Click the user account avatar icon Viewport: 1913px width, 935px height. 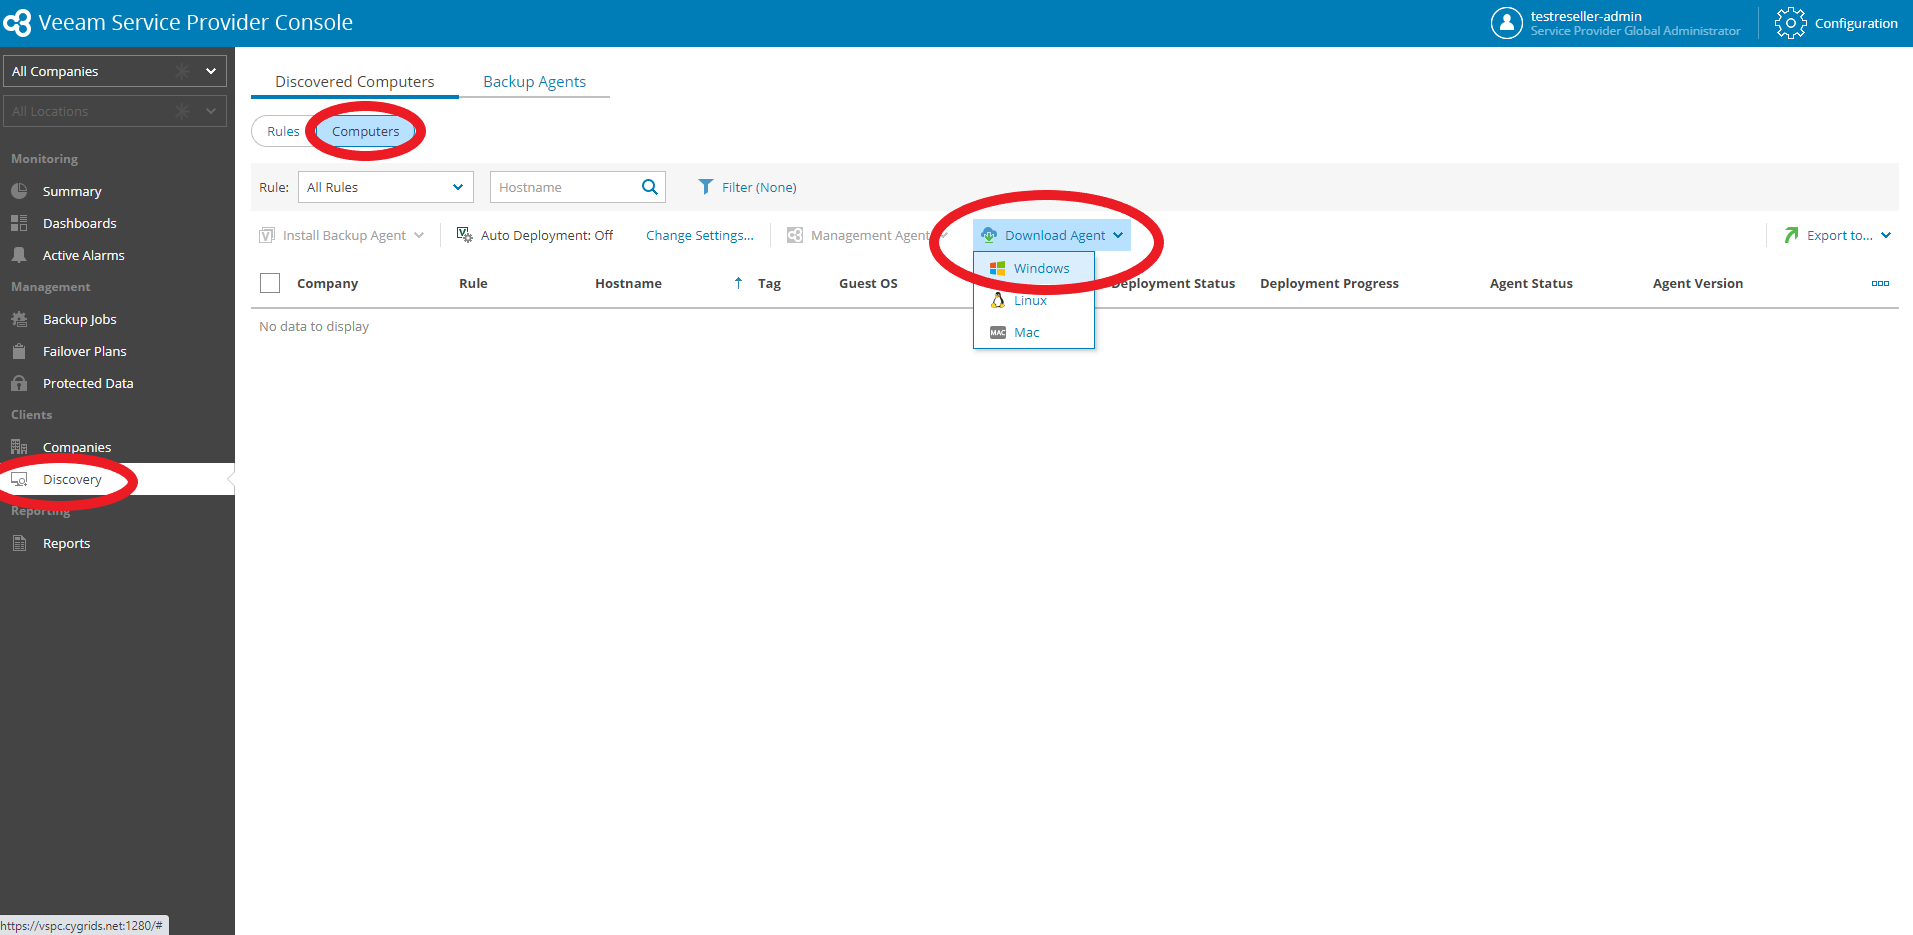(x=1506, y=22)
